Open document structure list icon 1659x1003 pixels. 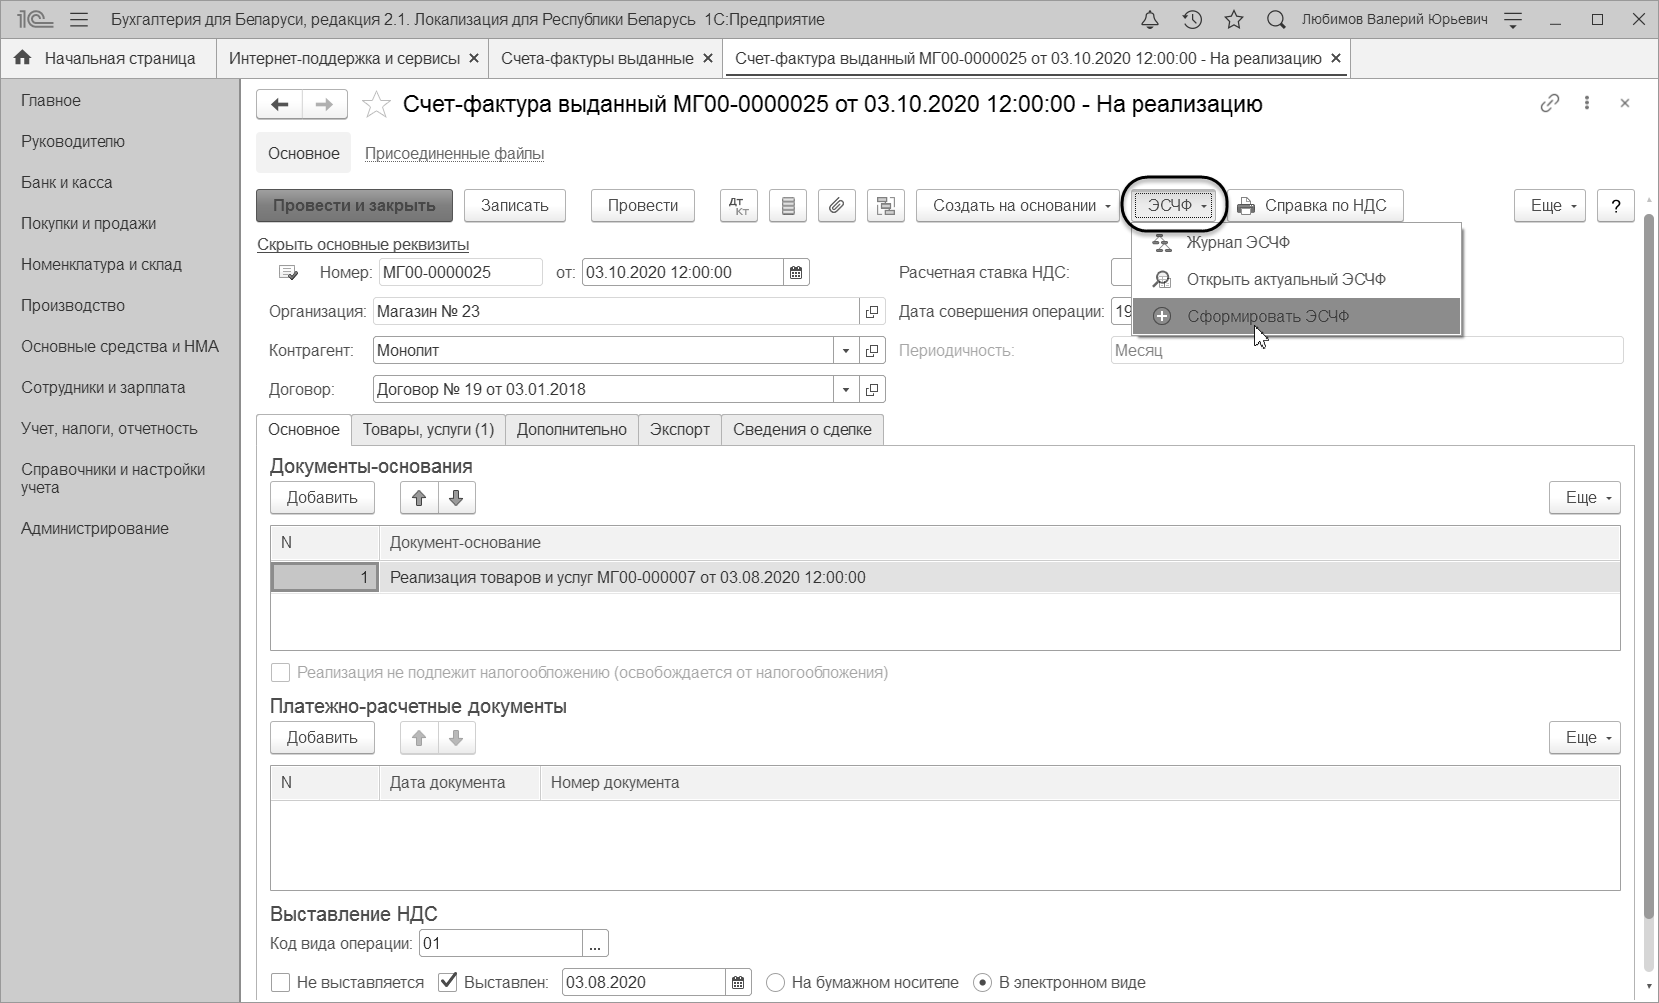(x=788, y=205)
